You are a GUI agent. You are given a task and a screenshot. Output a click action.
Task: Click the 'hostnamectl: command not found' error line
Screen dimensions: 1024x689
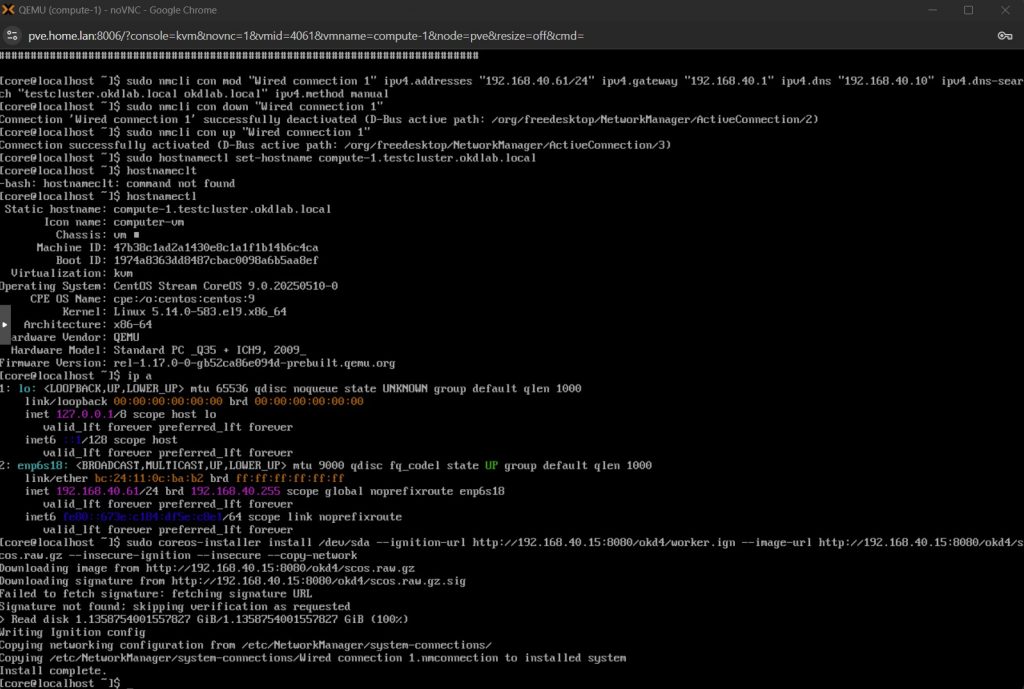coord(118,183)
